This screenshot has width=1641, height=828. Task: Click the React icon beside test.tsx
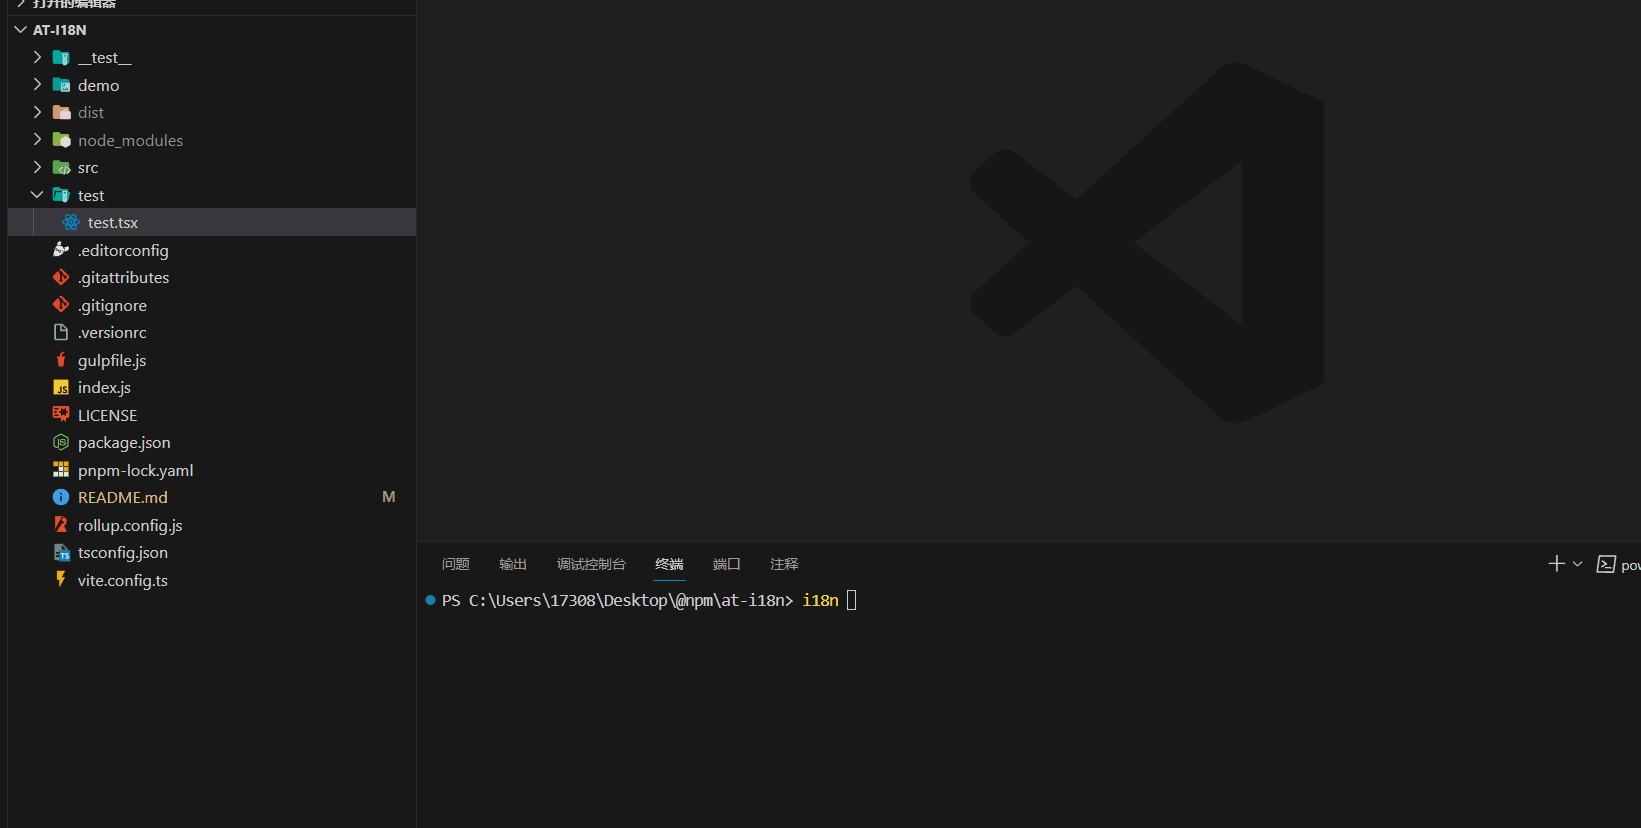71,222
